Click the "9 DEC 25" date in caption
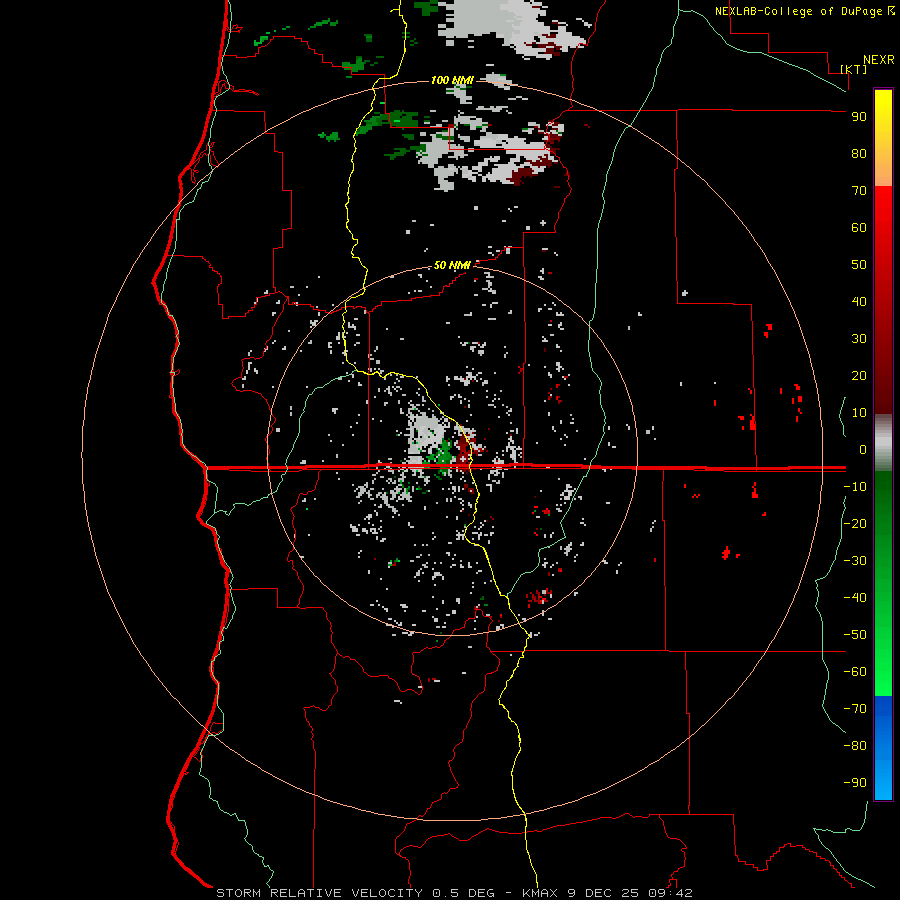 [603, 893]
